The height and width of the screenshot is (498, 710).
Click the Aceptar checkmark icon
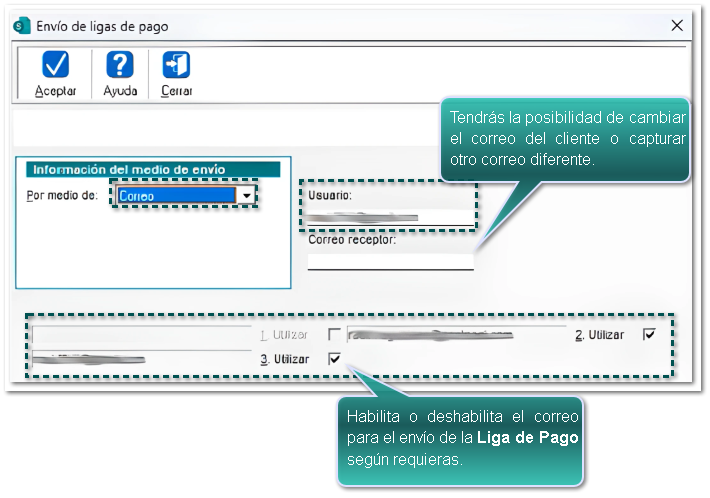56,64
